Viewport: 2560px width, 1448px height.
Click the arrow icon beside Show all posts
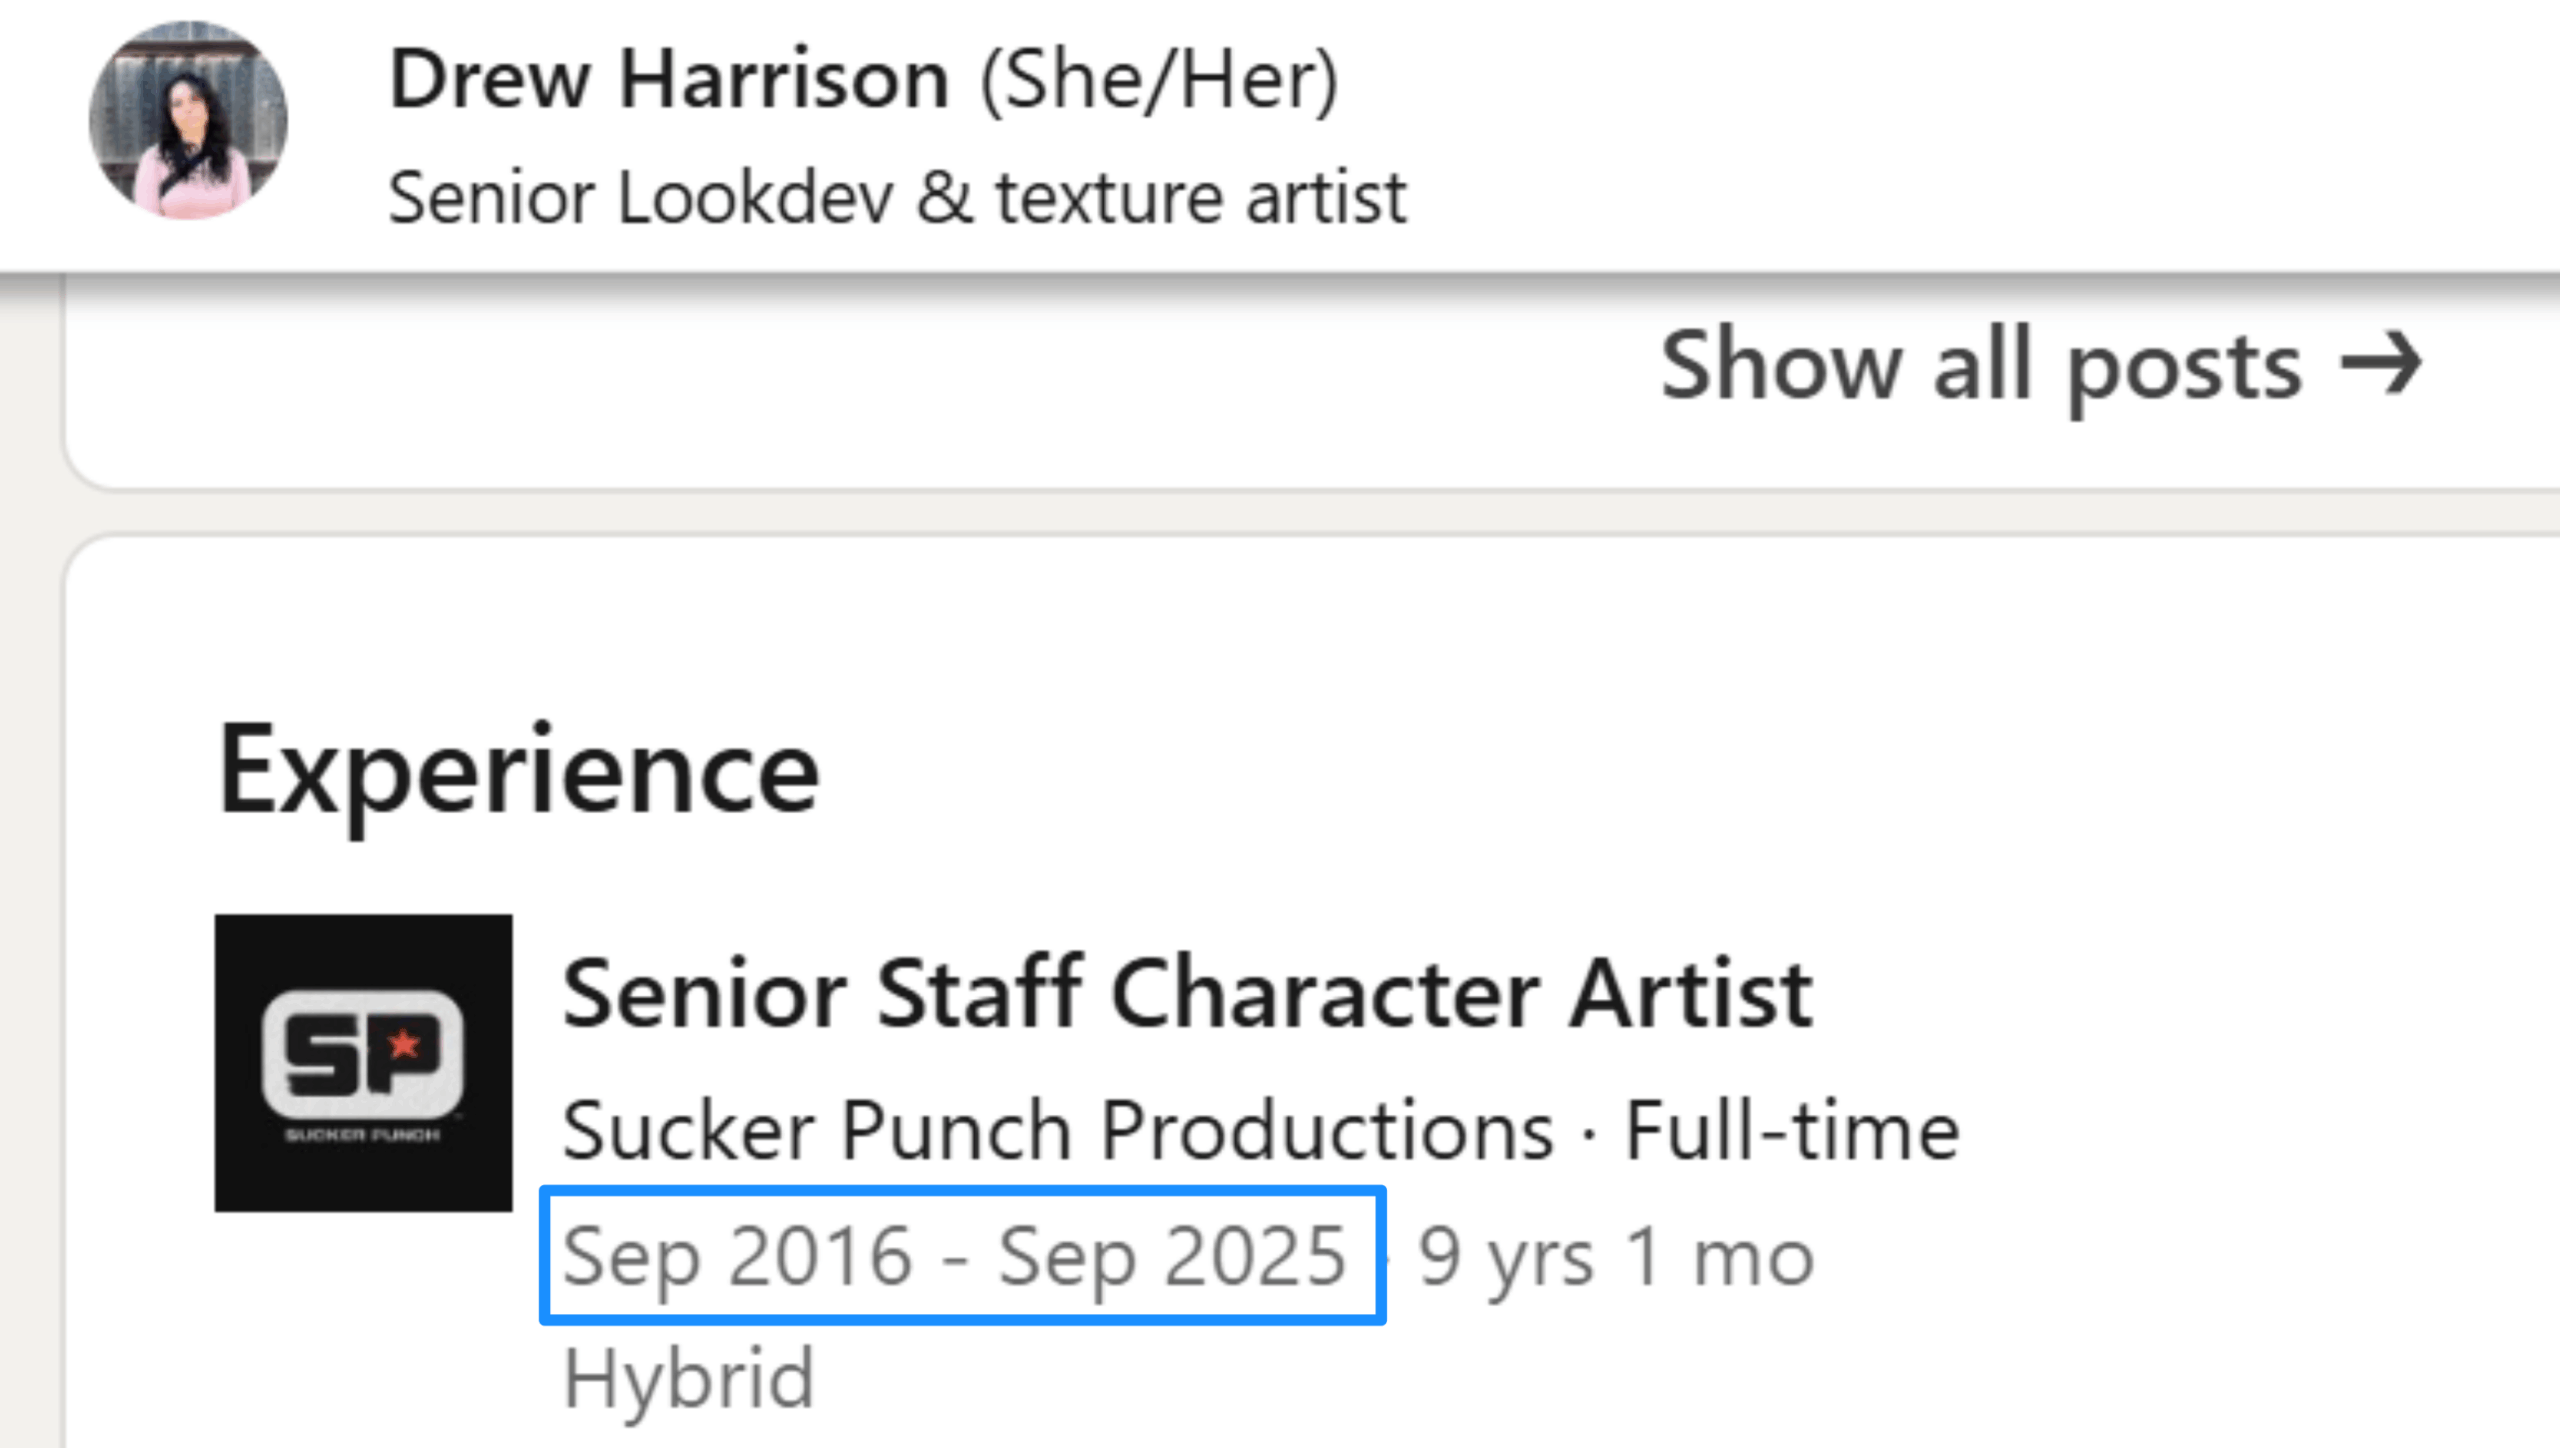2381,364
